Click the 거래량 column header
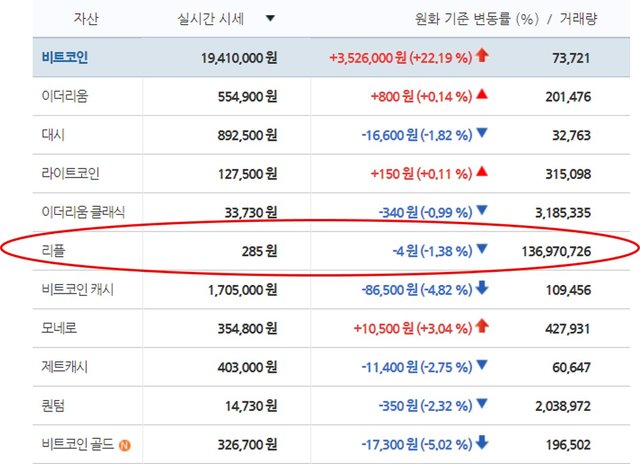640x464 pixels. coord(578,18)
